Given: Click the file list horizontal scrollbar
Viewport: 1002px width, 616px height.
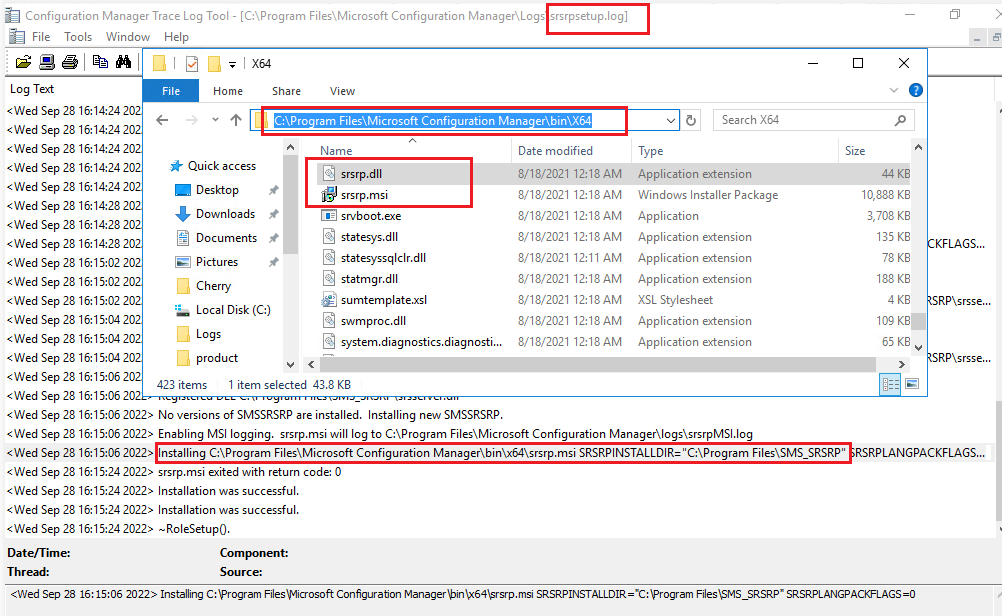Looking at the screenshot, I should [x=597, y=364].
